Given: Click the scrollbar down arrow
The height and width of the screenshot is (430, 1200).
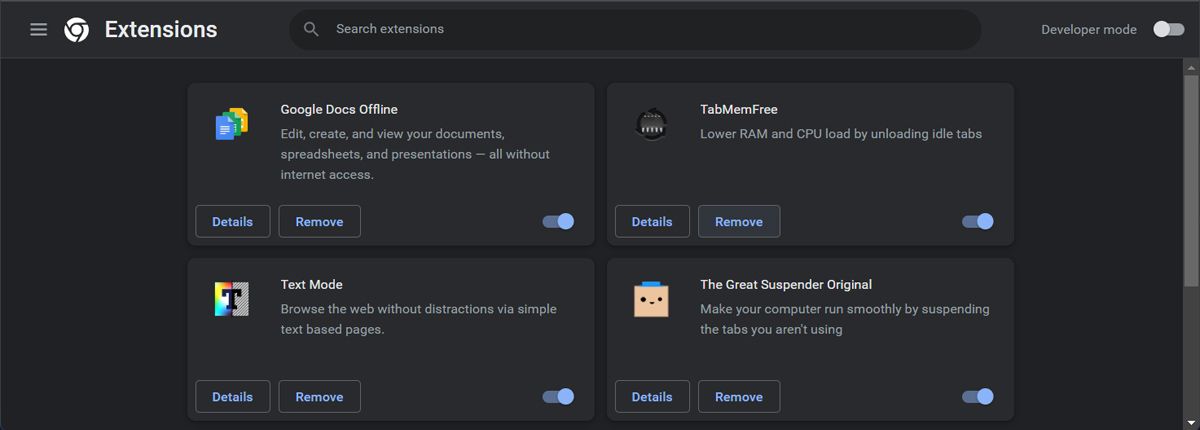Looking at the screenshot, I should (1191, 422).
